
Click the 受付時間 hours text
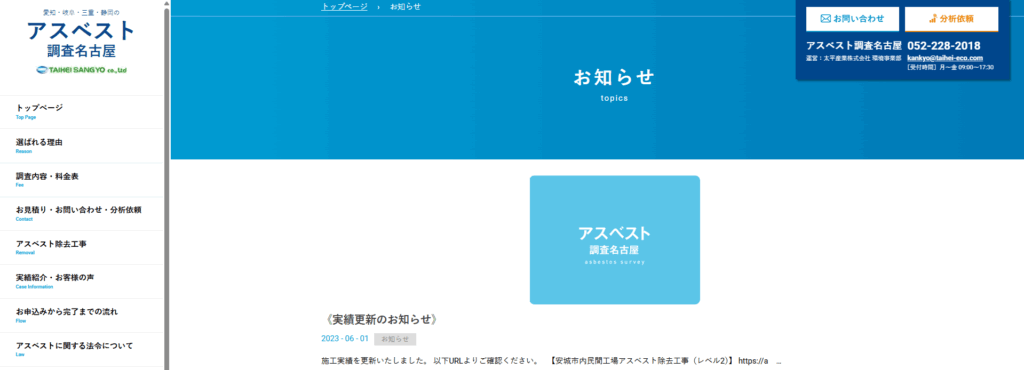pos(950,67)
